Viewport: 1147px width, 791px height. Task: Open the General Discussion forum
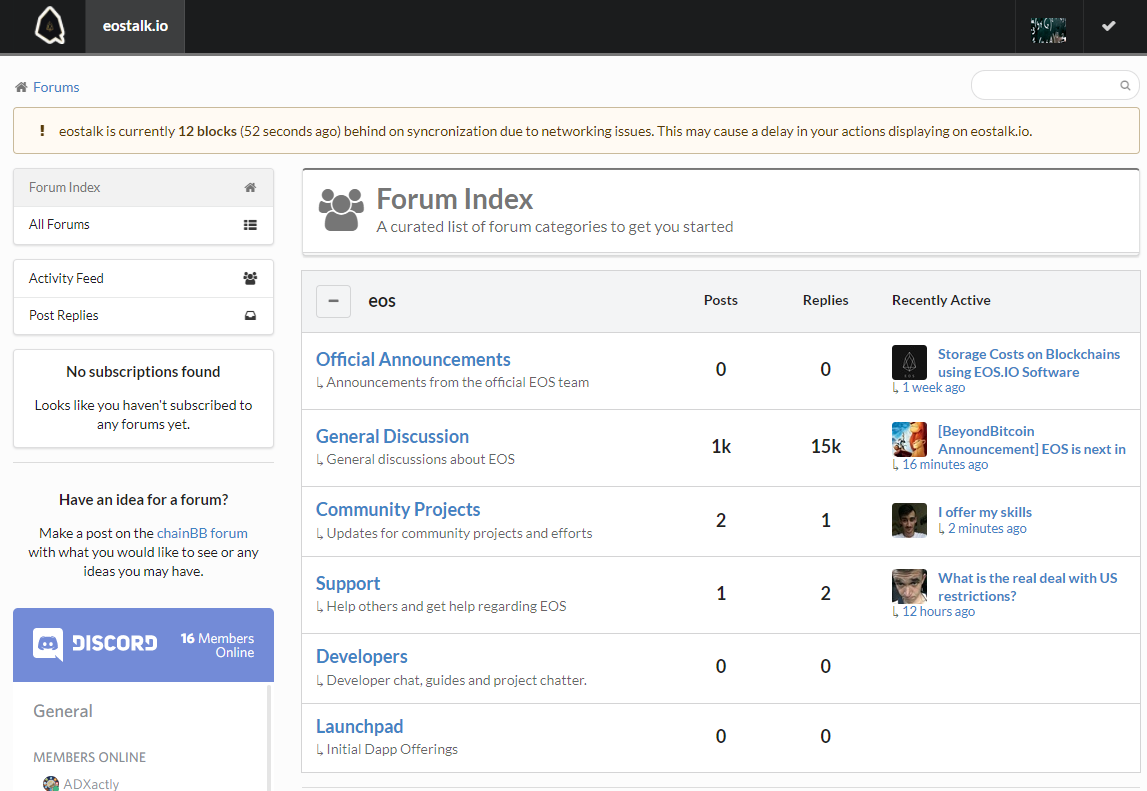393,436
